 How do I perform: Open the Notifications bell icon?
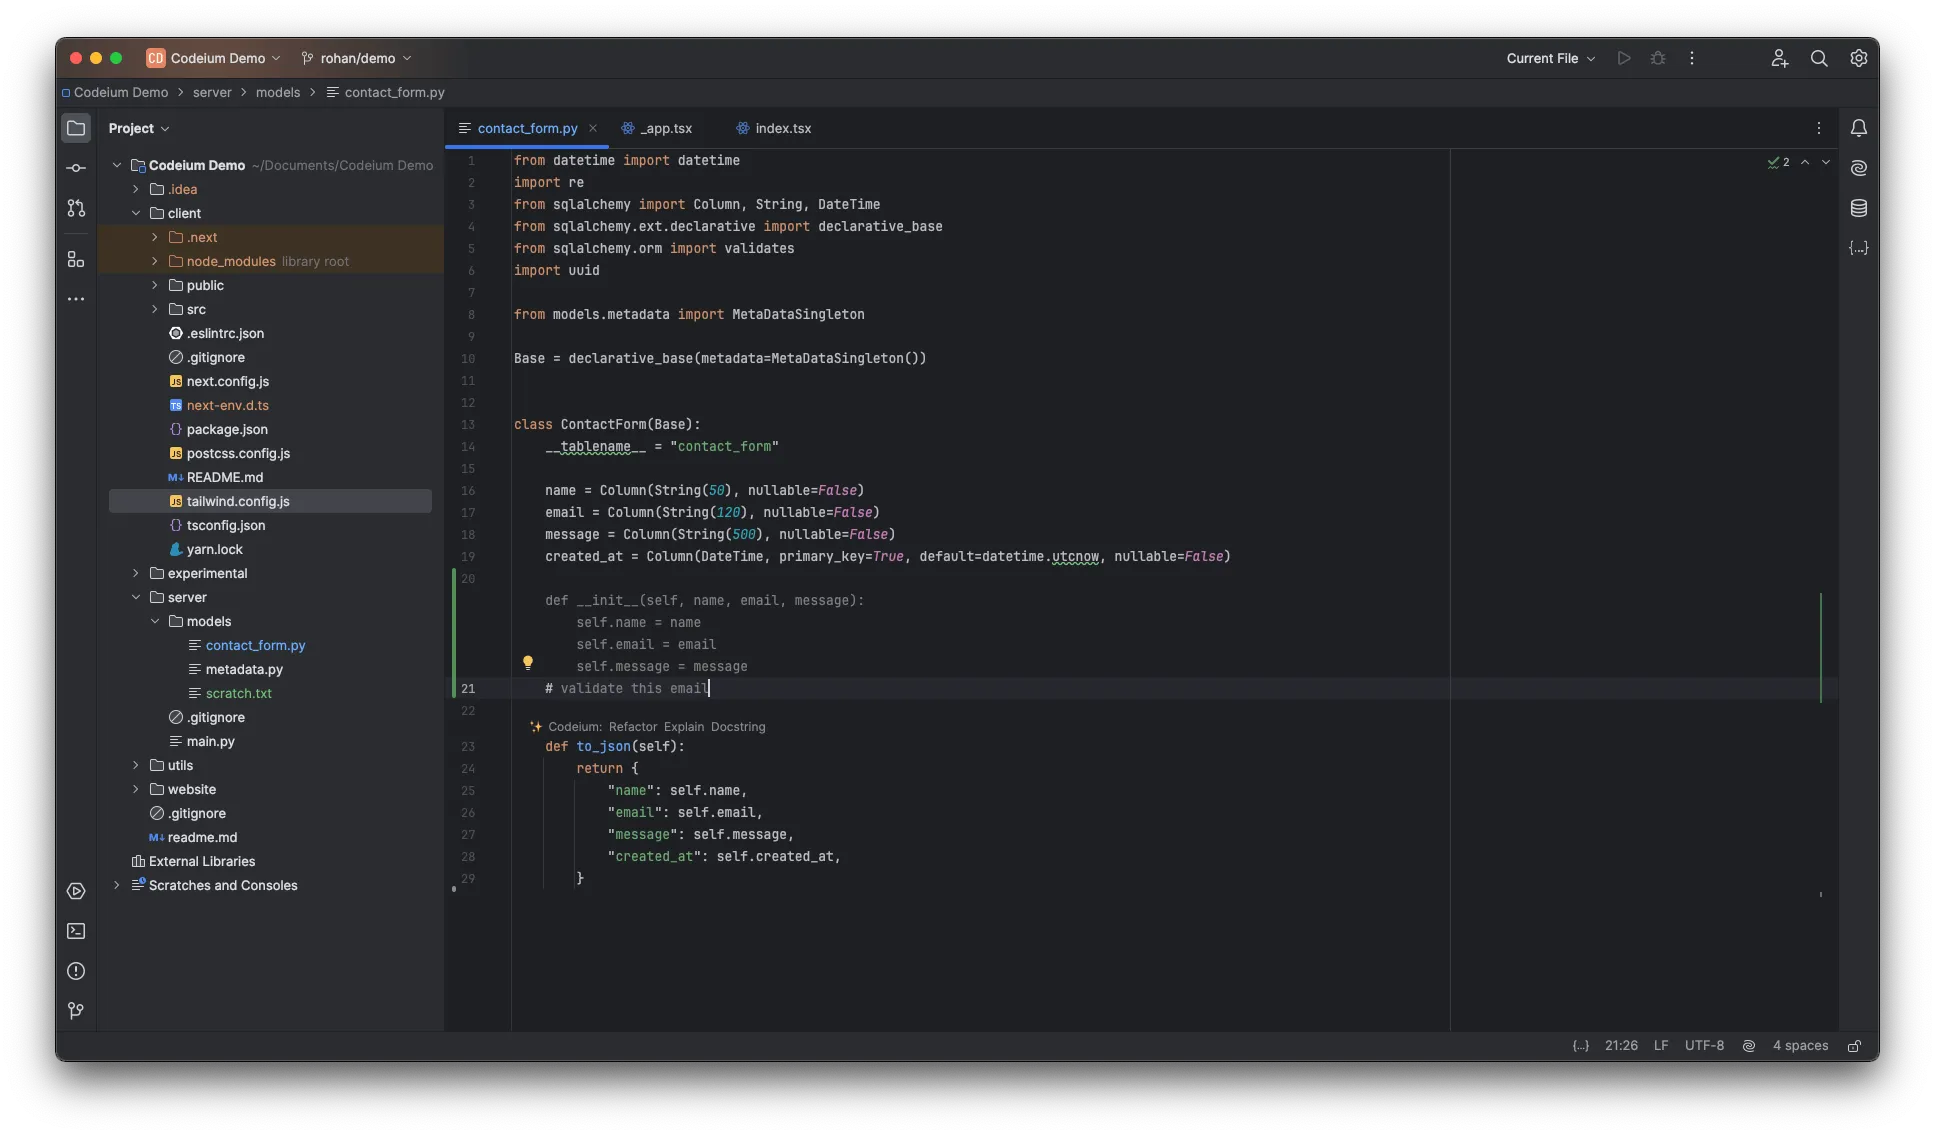1858,128
